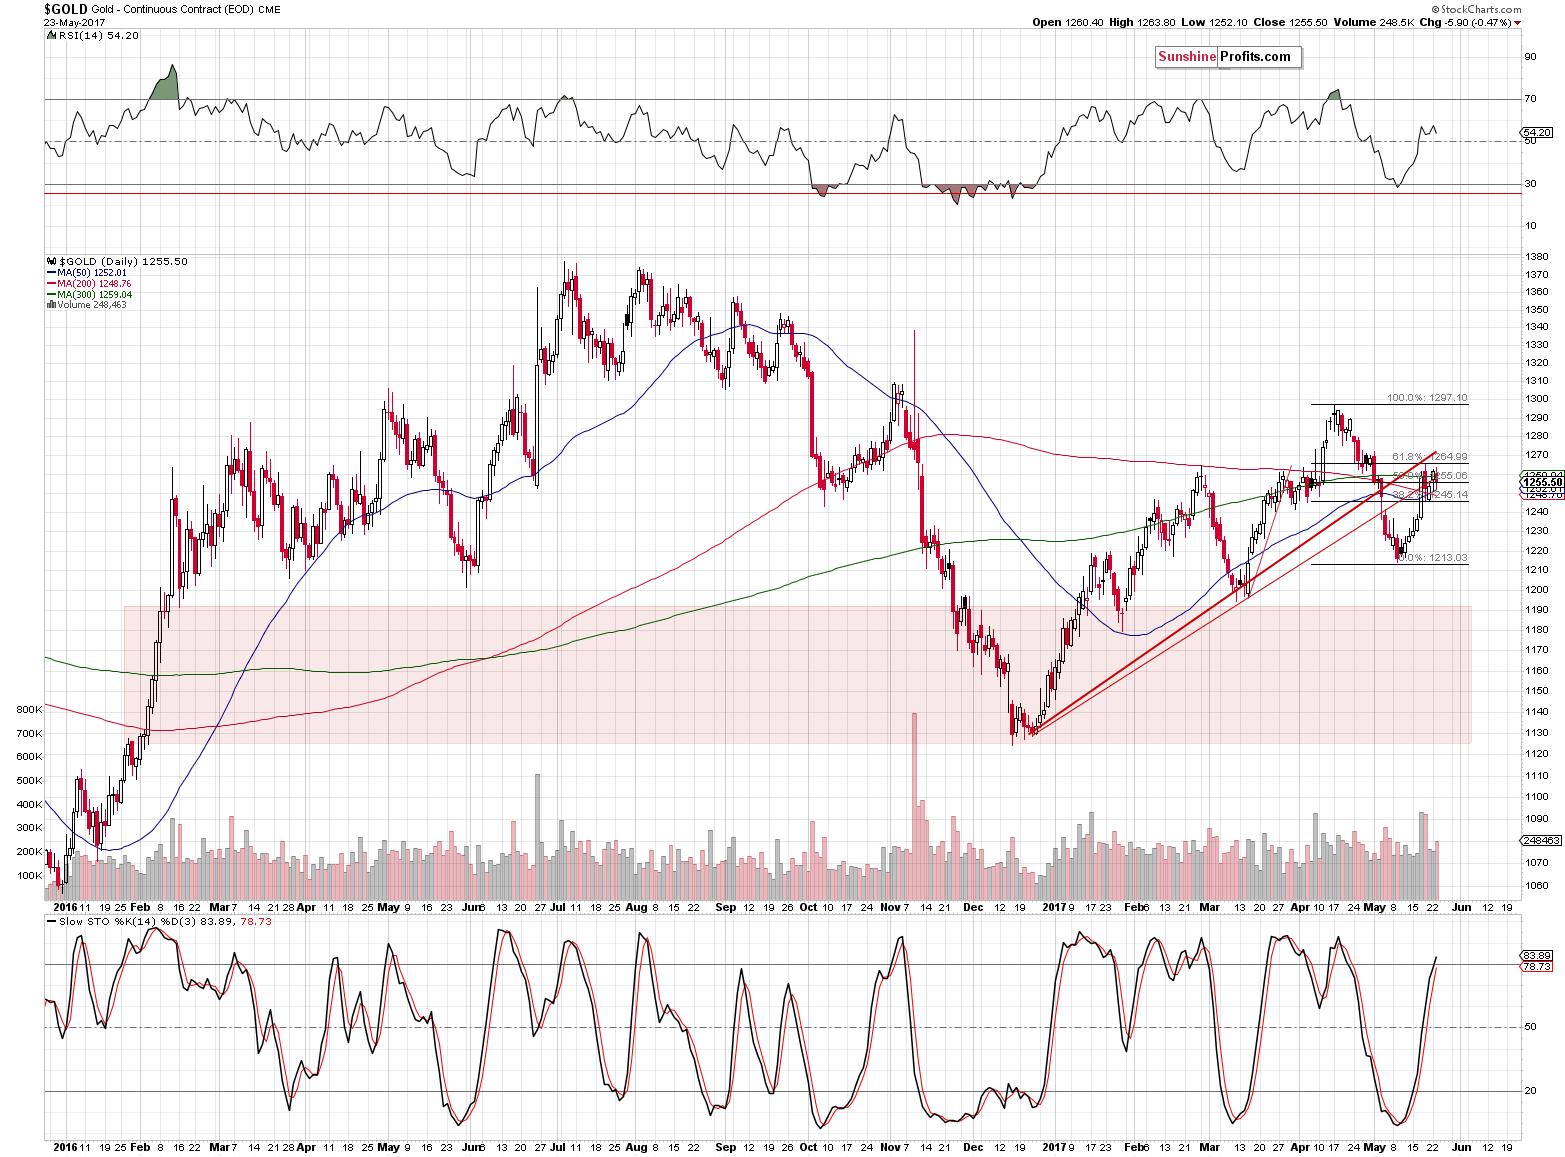Viewport: 1565px width, 1157px height.
Task: Click the 83.89 tag on stochastic axis
Action: pyautogui.click(x=1536, y=956)
